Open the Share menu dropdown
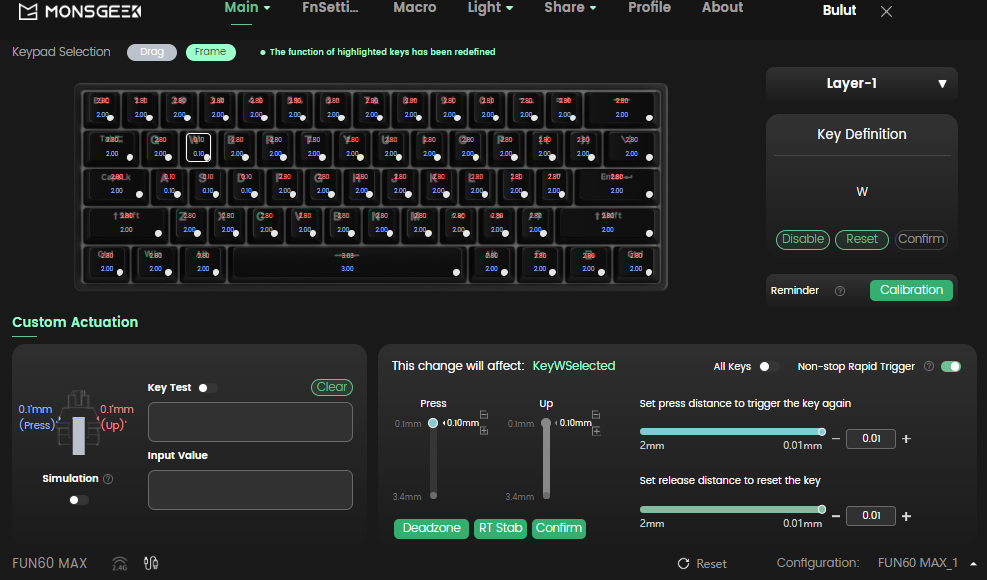This screenshot has height=580, width=987. coord(570,8)
